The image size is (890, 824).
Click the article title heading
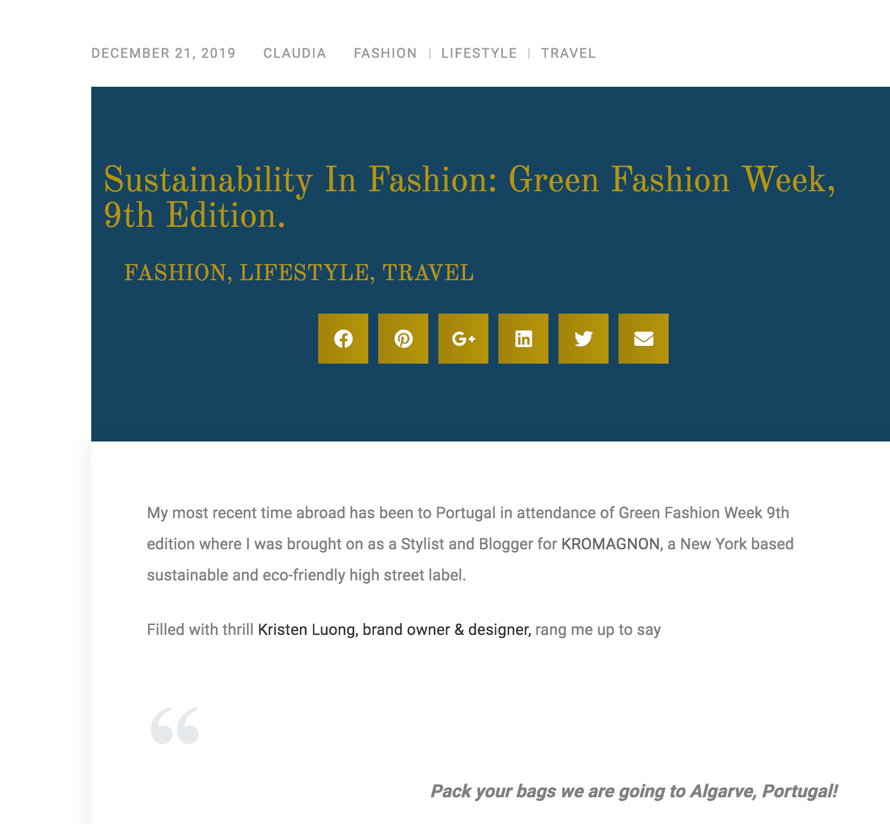pyautogui.click(x=469, y=198)
